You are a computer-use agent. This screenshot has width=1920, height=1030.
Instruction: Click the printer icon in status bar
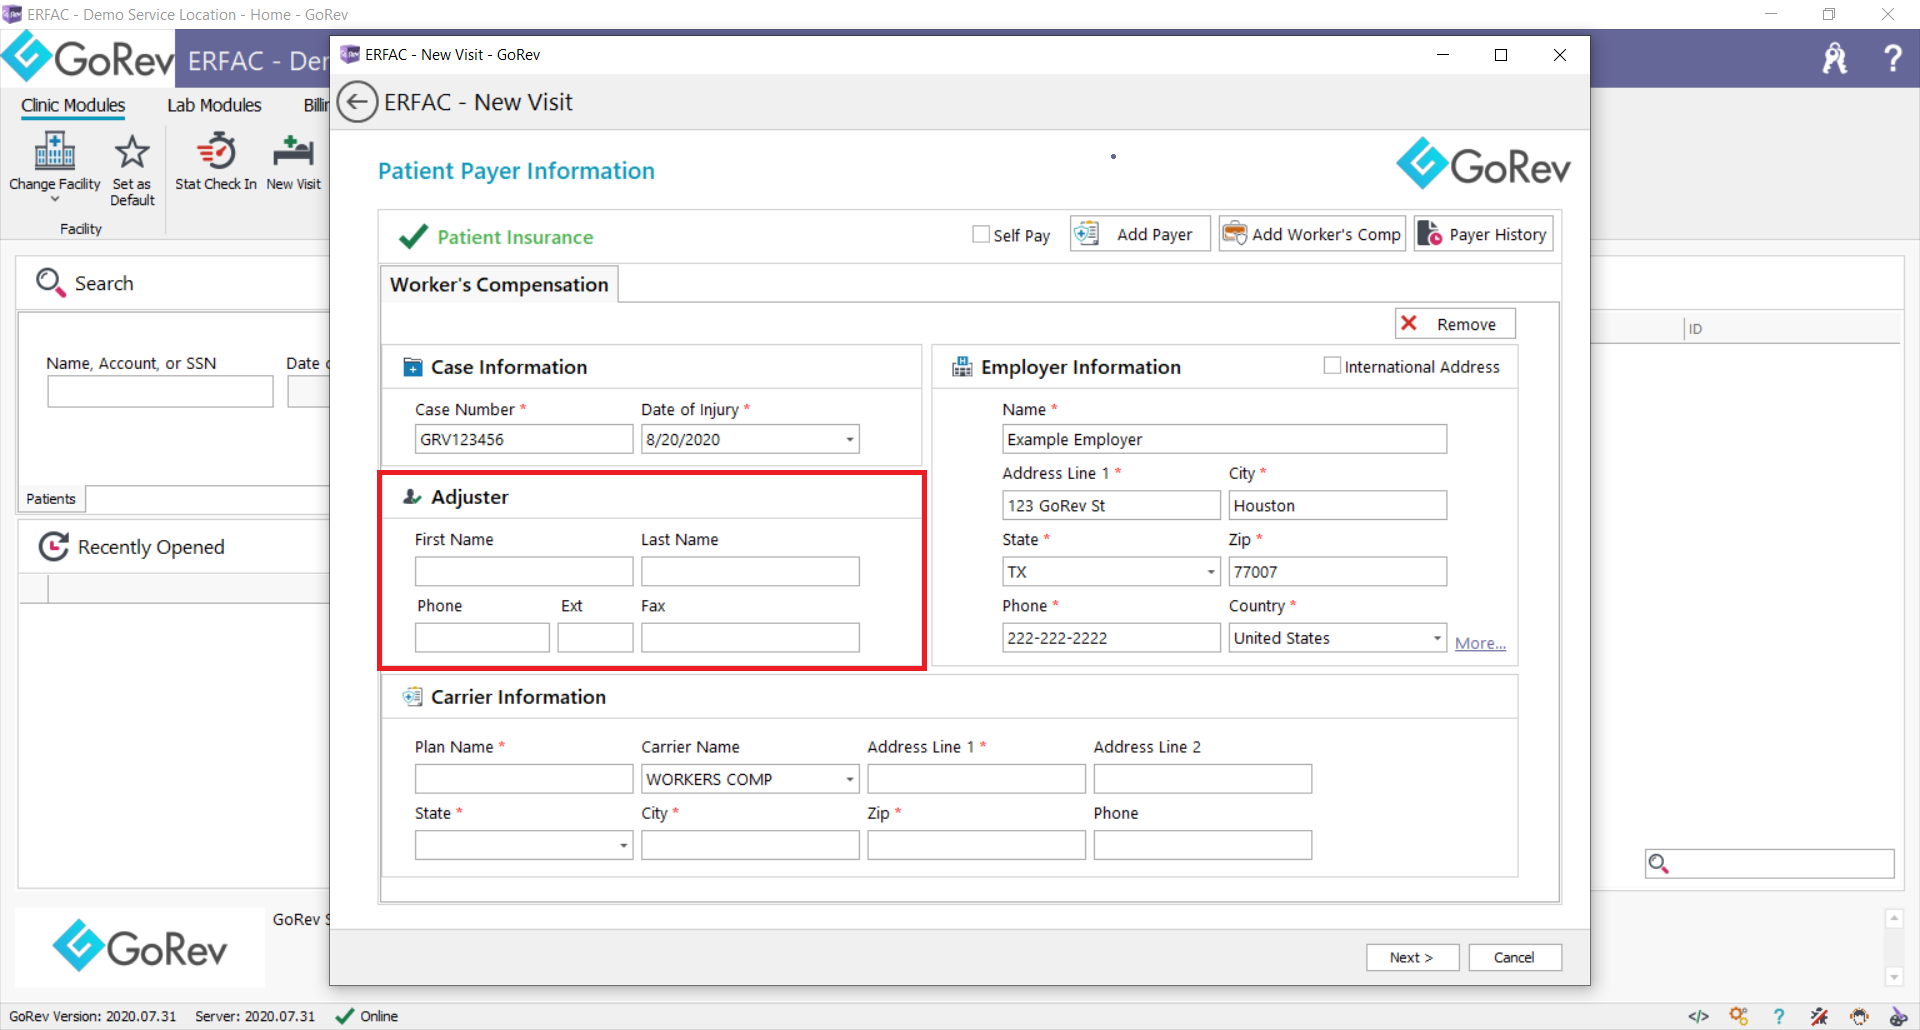tap(1859, 1016)
